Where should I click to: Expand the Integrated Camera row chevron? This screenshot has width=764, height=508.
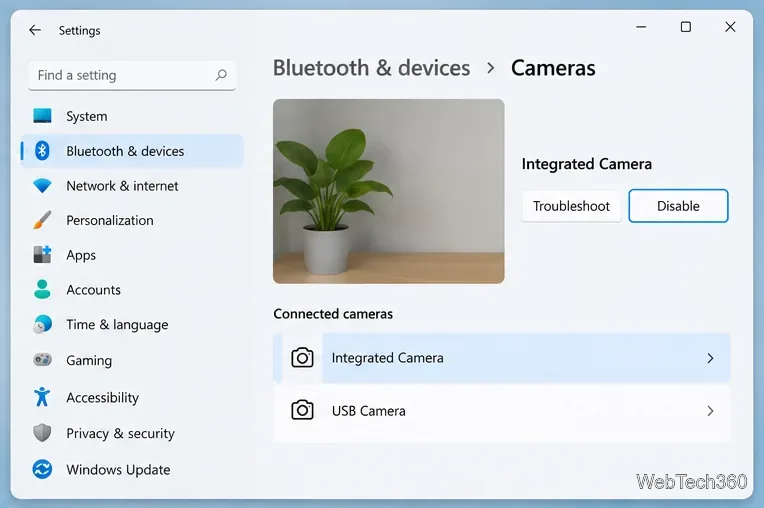710,358
